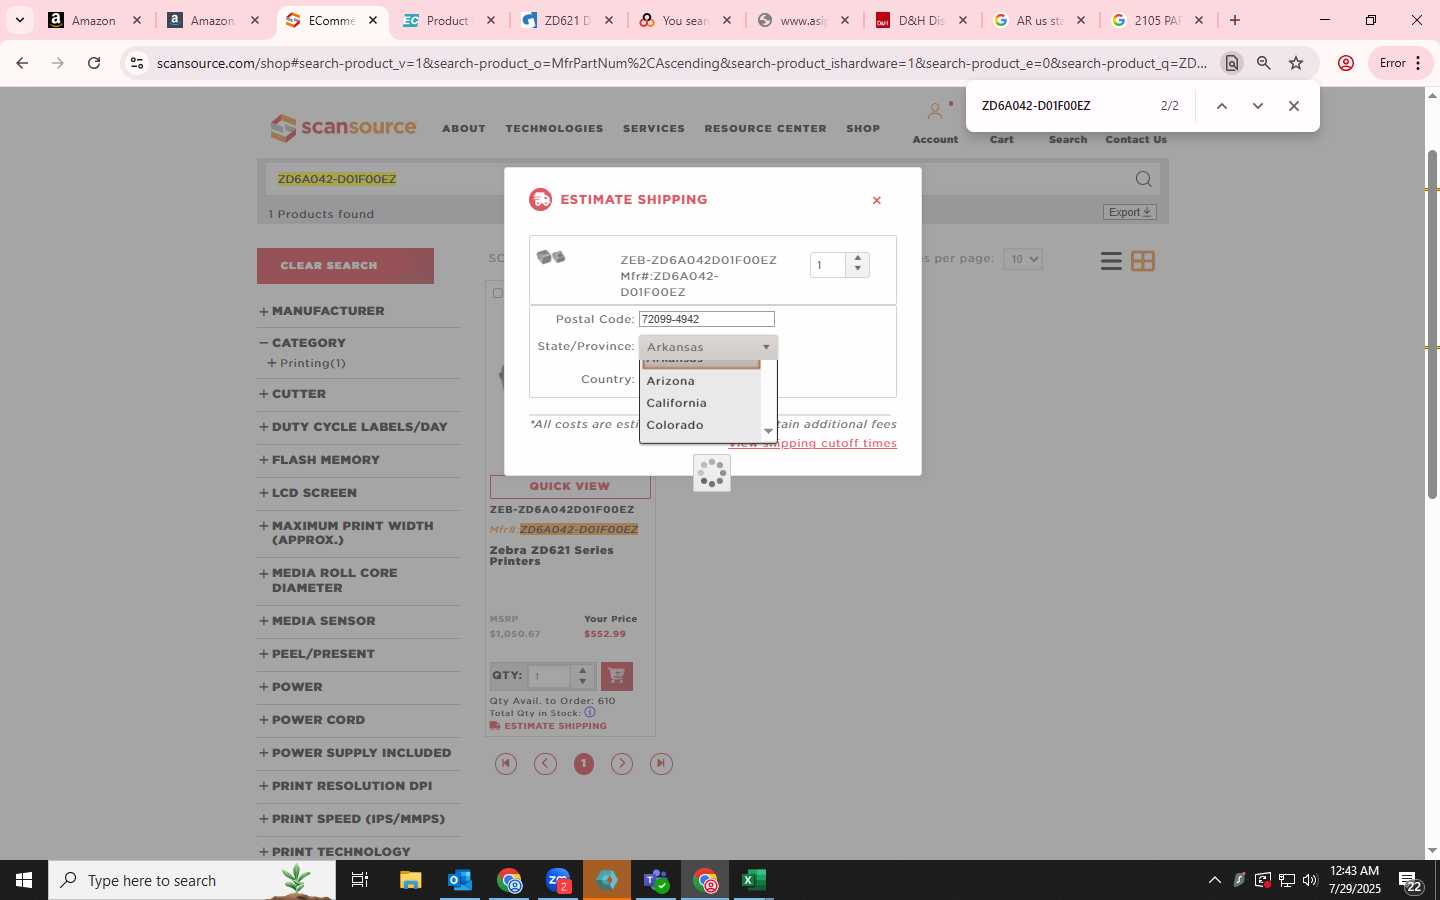Go to previous find match
This screenshot has height=900, width=1440.
point(1221,106)
